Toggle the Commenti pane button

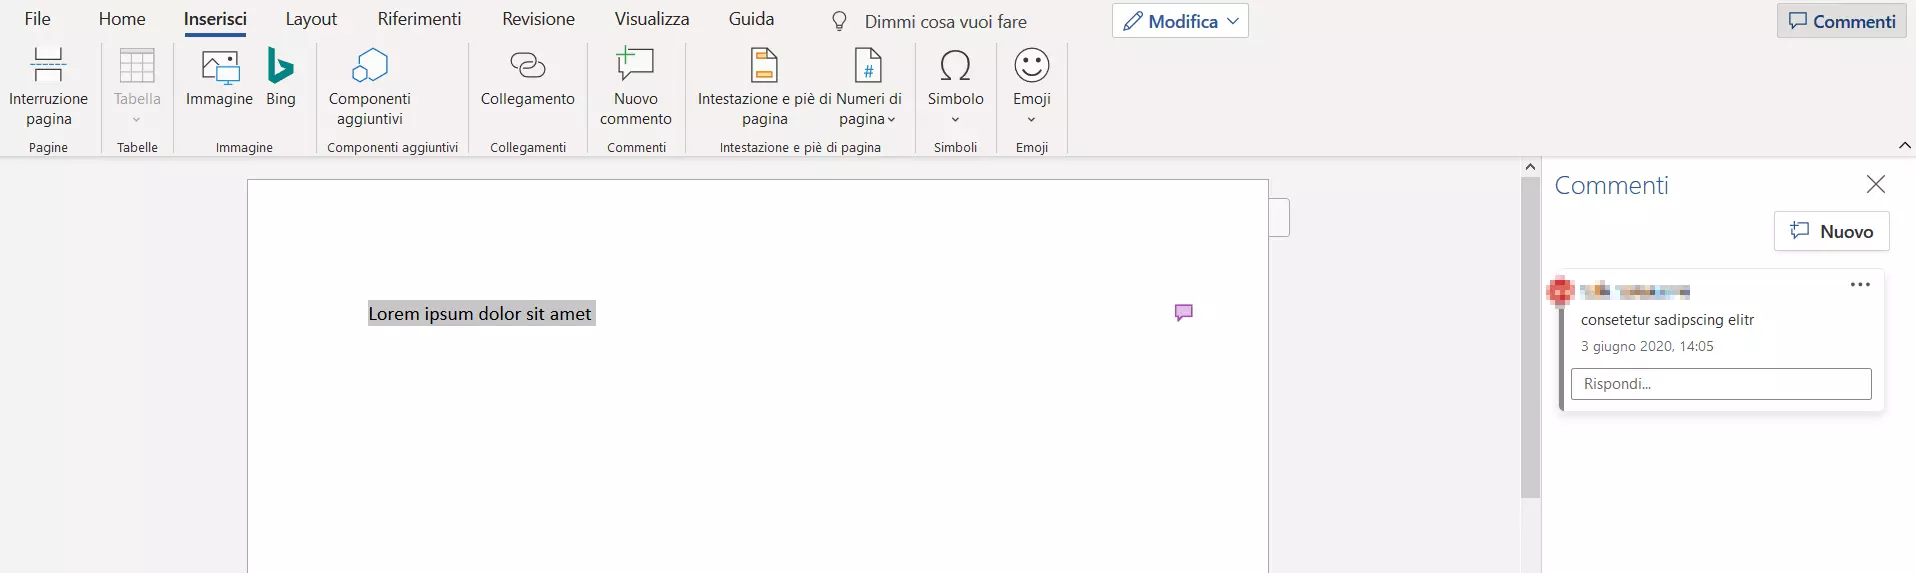click(x=1841, y=21)
